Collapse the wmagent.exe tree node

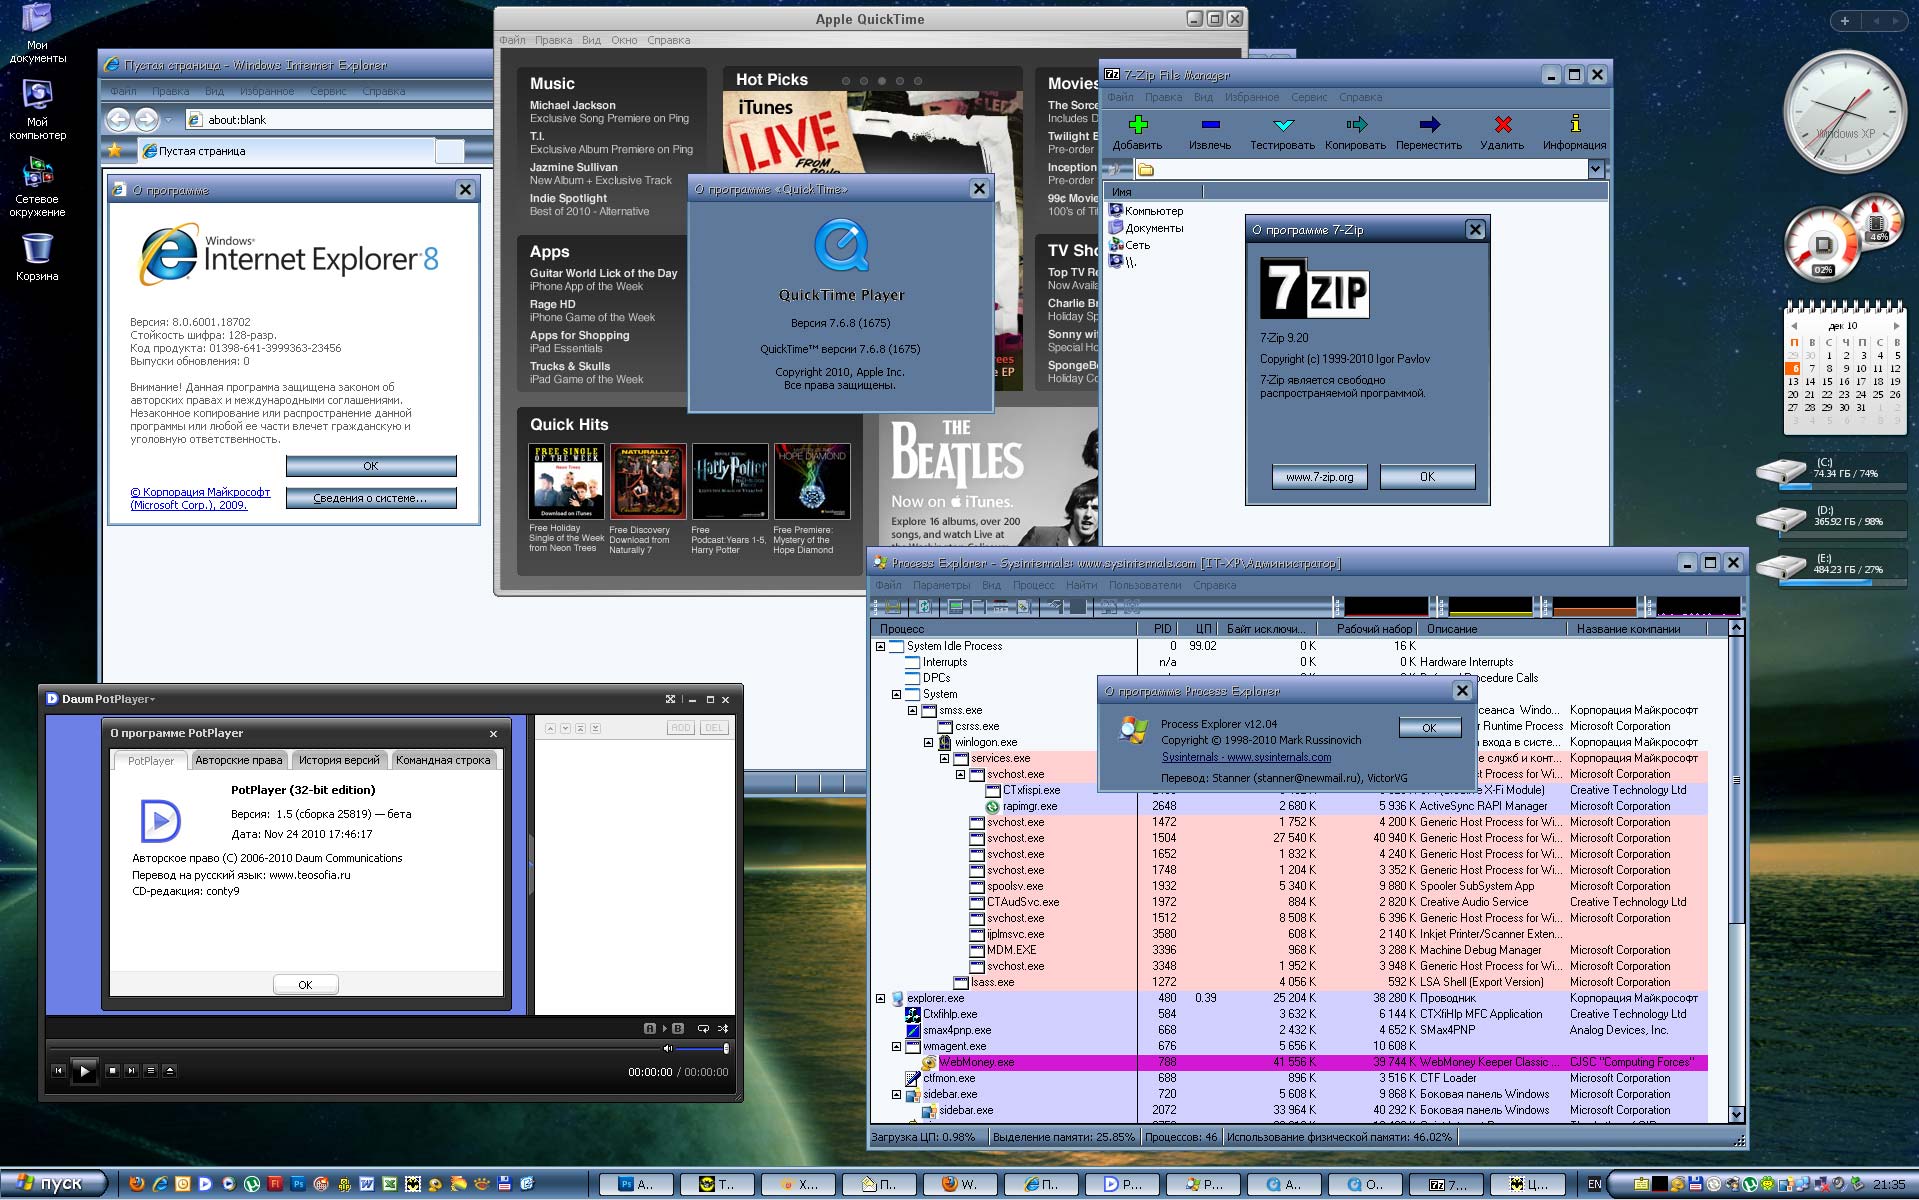click(897, 1047)
